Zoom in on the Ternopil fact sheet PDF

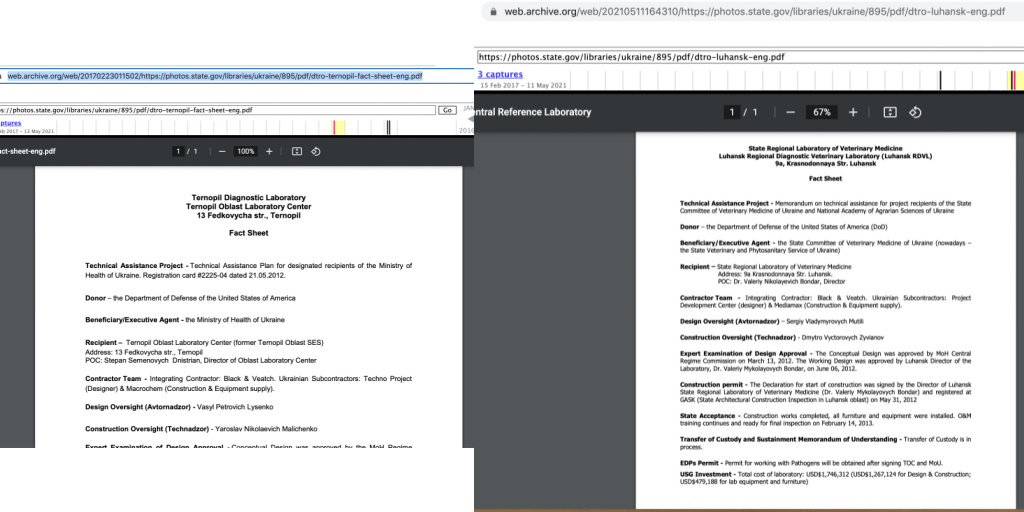click(269, 151)
